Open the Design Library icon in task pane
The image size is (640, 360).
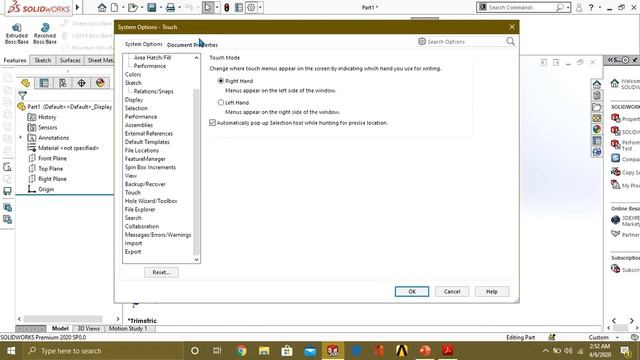[597, 96]
